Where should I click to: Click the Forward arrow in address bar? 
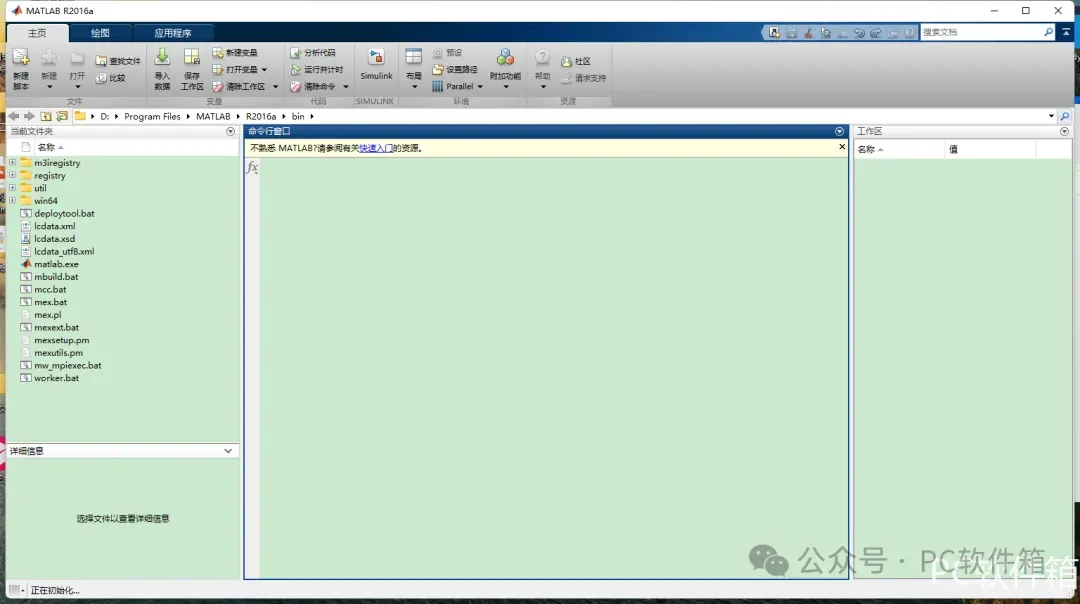pos(29,116)
